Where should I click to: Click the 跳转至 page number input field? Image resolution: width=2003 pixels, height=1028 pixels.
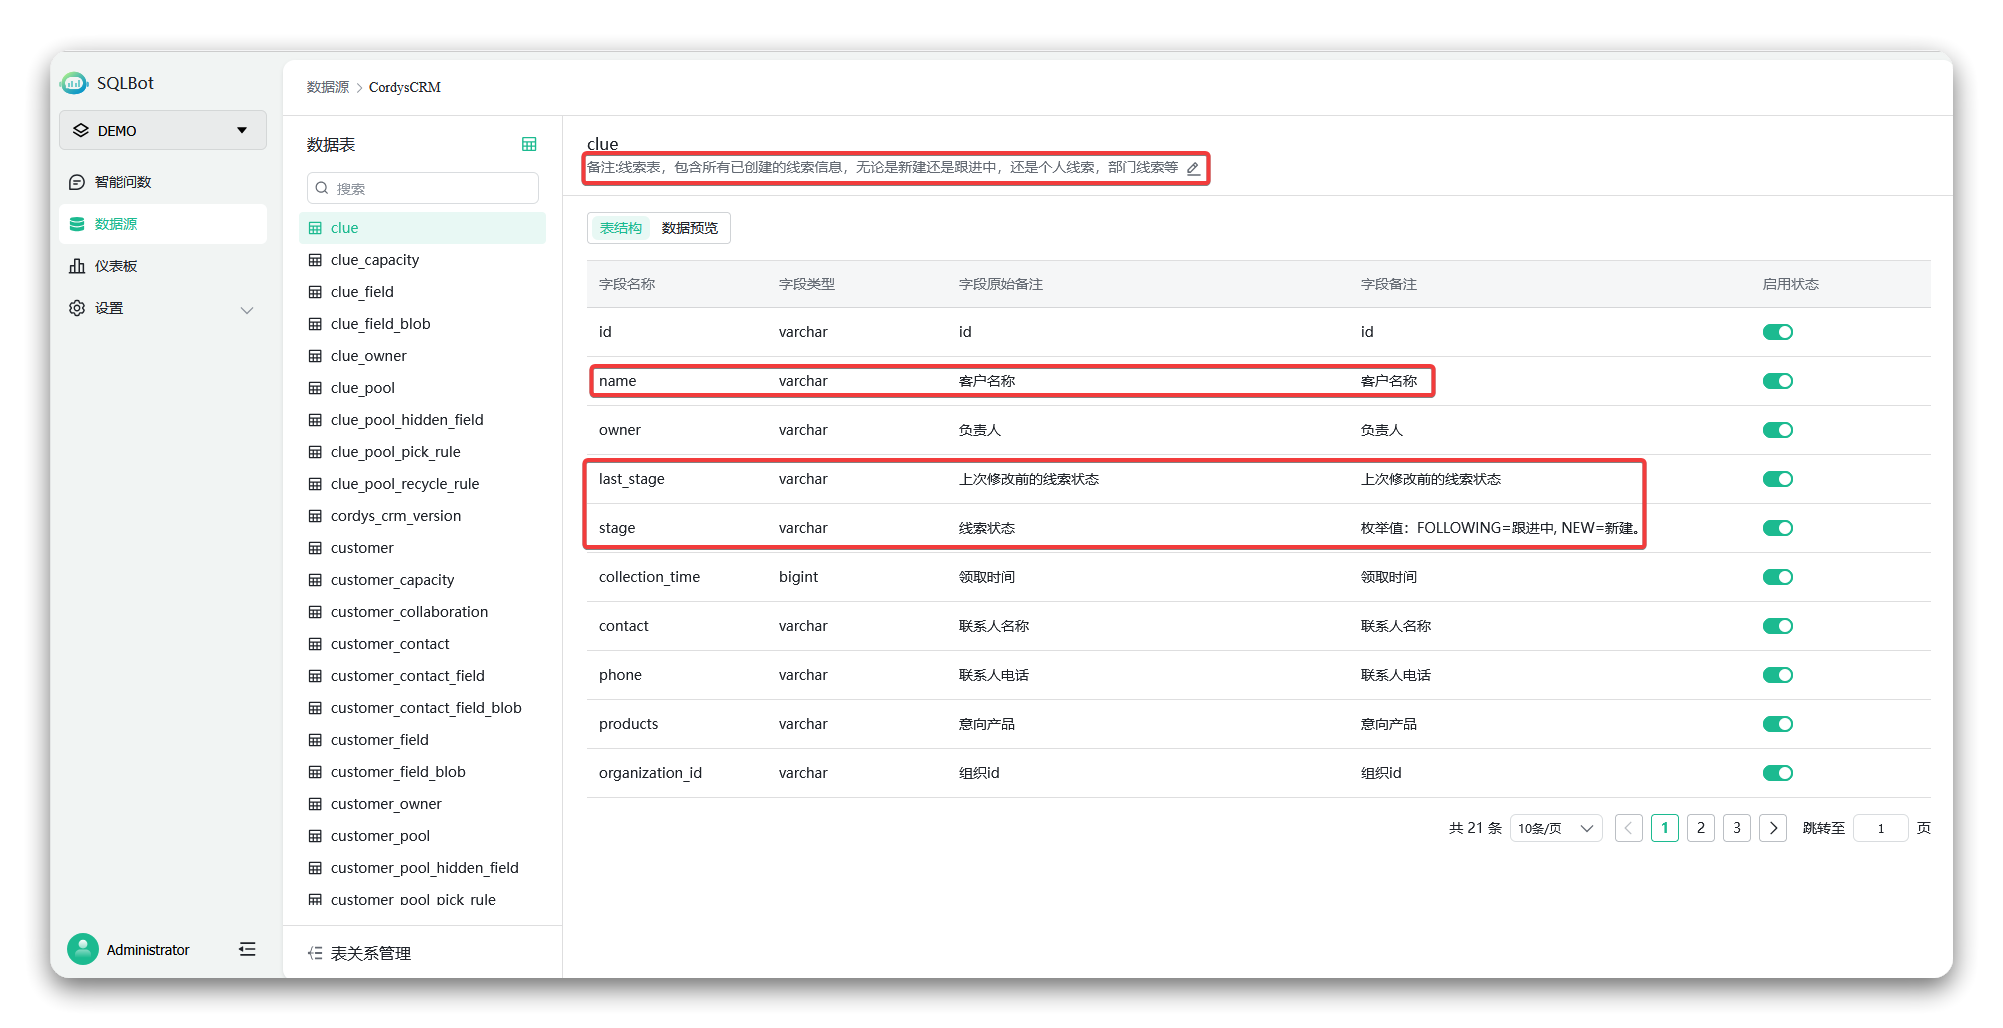[1880, 828]
